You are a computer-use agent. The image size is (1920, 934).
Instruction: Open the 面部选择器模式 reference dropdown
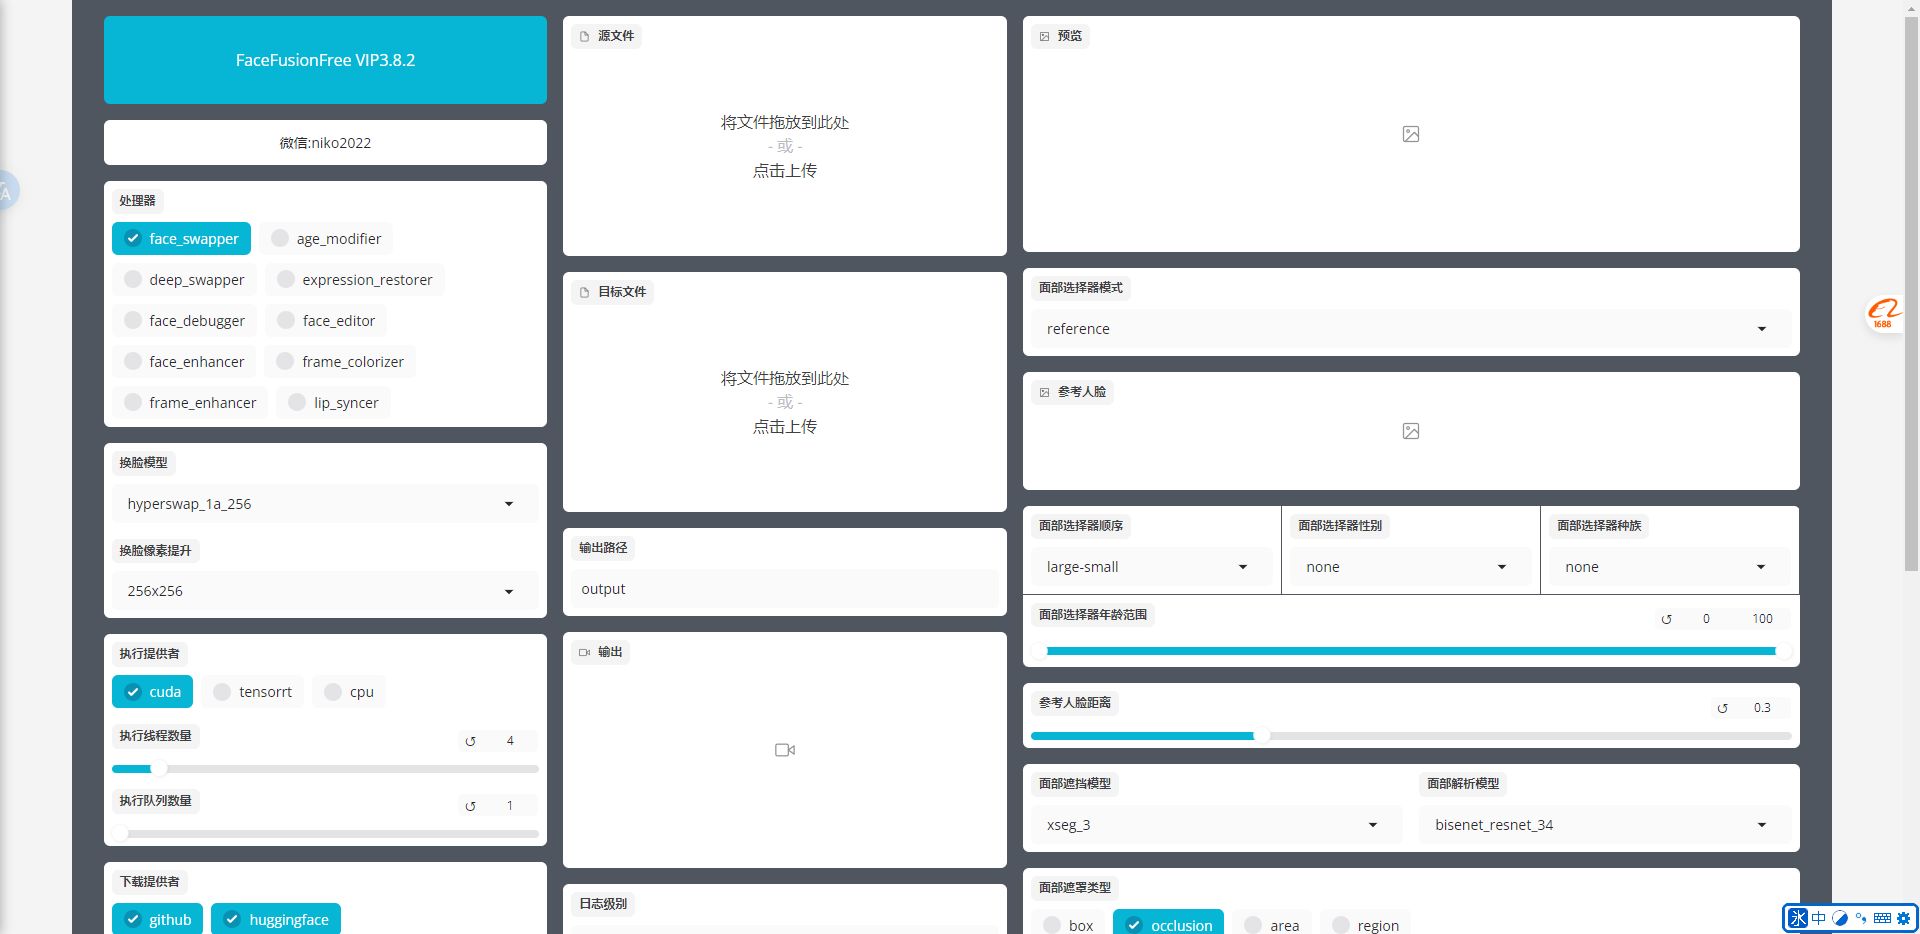[1411, 329]
